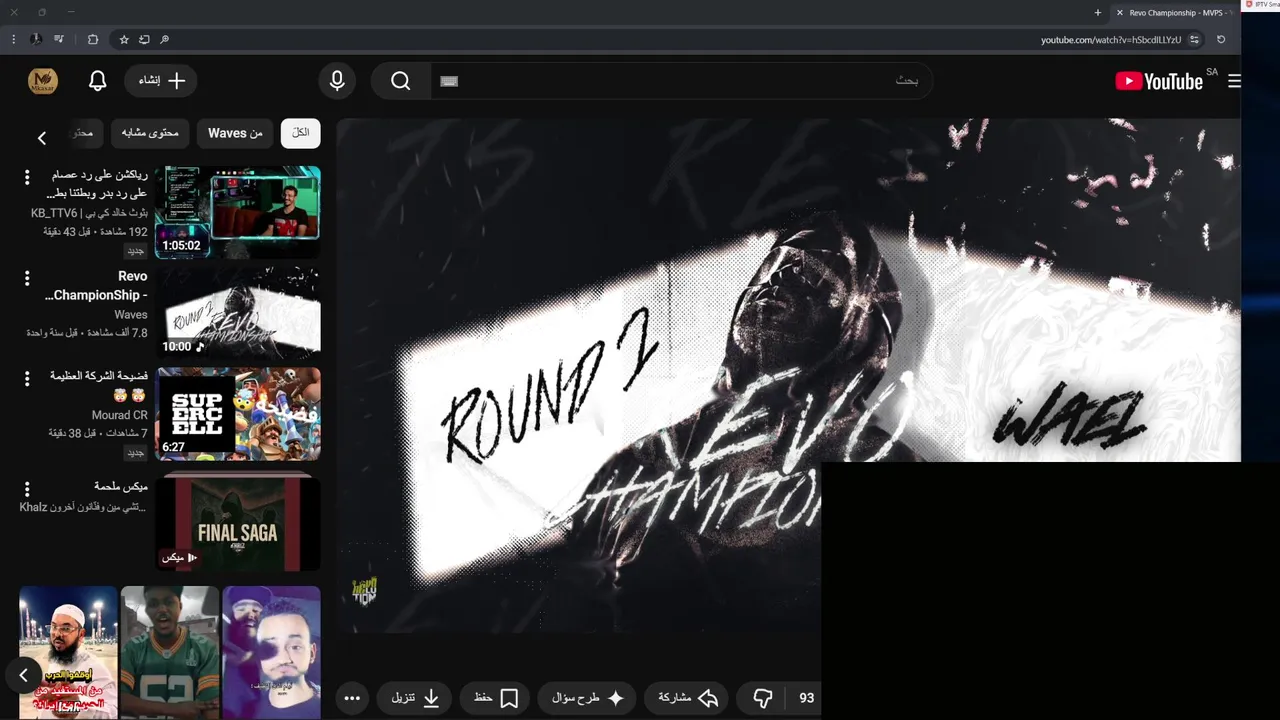Bookmark this page with the star icon
This screenshot has height=720, width=1280.
pyautogui.click(x=124, y=39)
